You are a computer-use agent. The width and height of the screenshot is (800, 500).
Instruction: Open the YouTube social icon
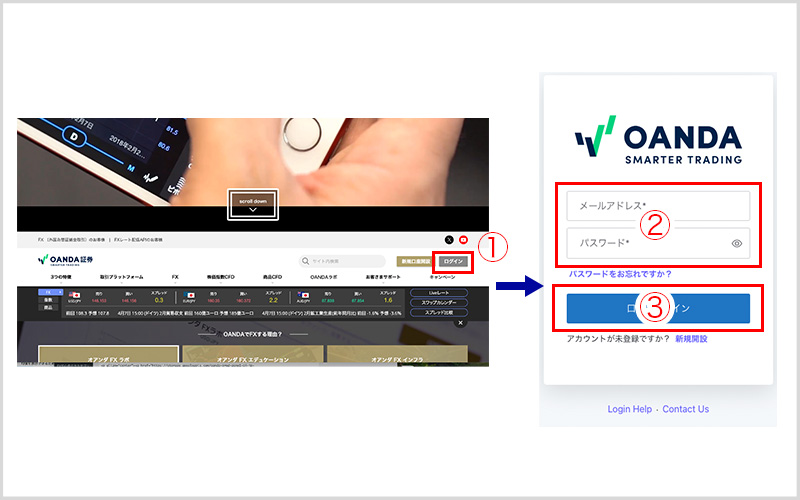click(x=463, y=240)
